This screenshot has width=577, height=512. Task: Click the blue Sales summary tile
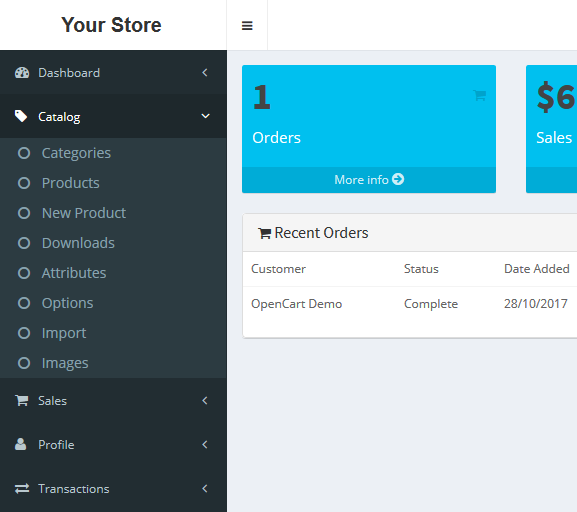coord(552,129)
